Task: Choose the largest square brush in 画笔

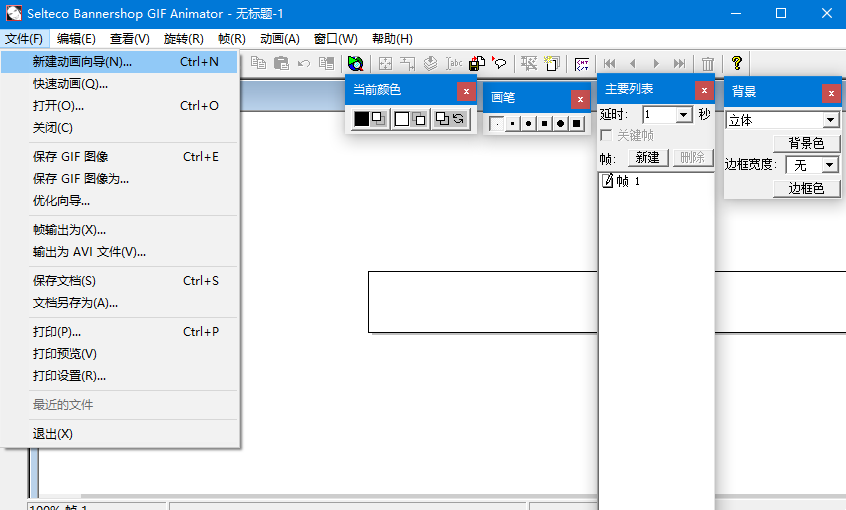Action: tap(577, 124)
